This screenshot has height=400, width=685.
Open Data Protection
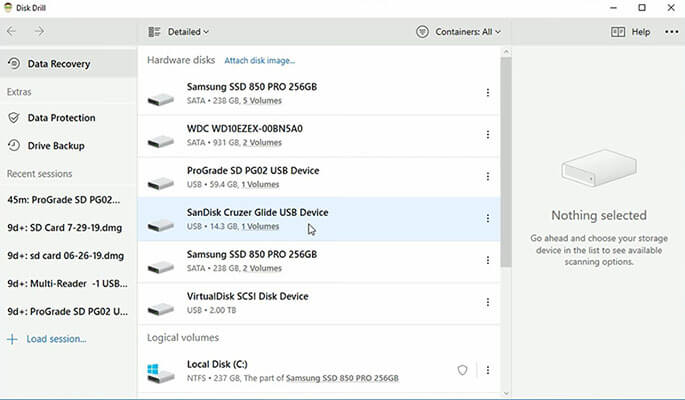[61, 118]
